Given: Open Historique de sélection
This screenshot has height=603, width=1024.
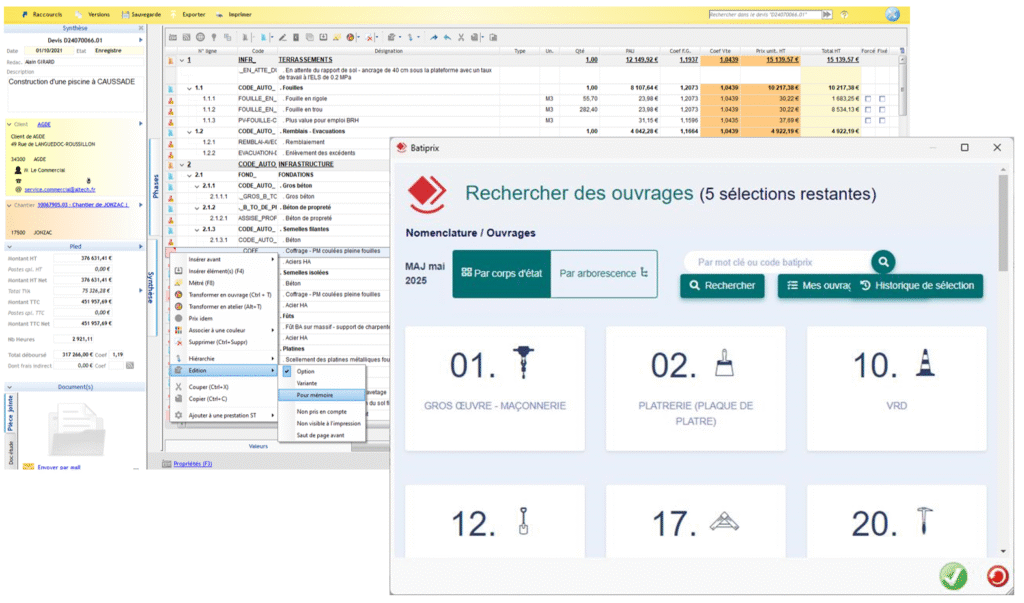Looking at the screenshot, I should tap(916, 286).
